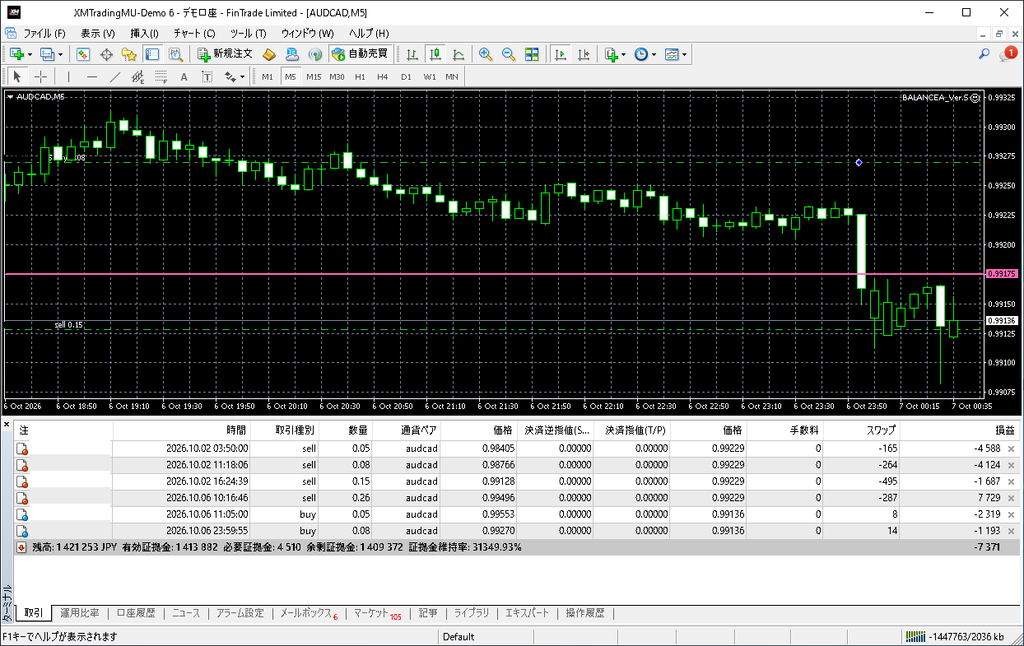The image size is (1024, 646).
Task: Open the indicators list dropdown arrow
Action: point(623,55)
